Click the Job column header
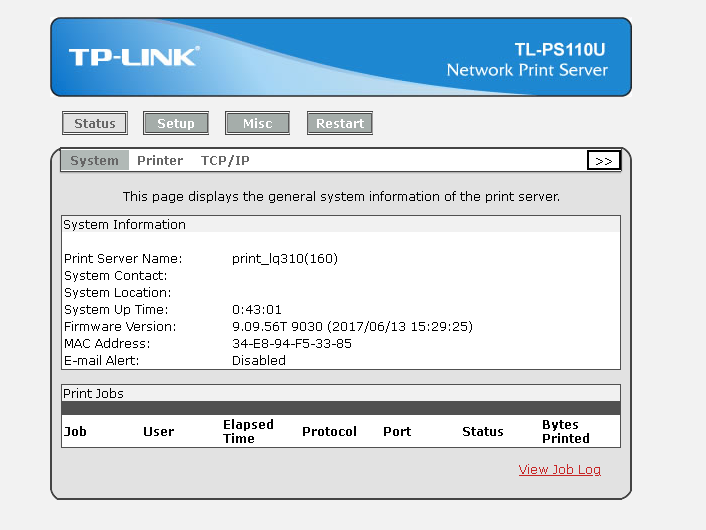 pos(75,431)
